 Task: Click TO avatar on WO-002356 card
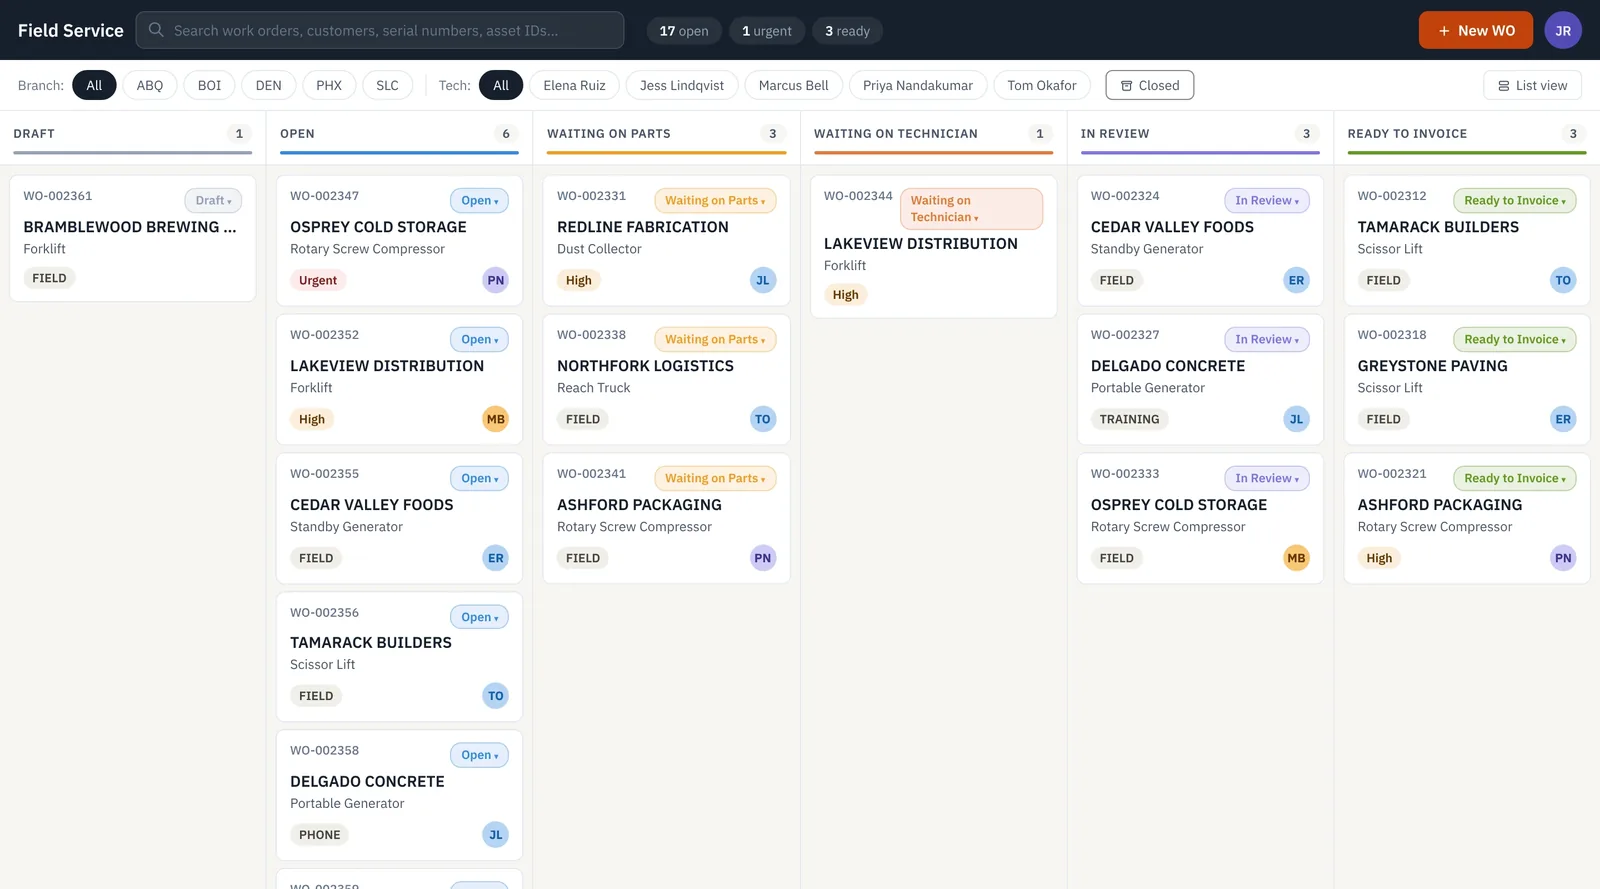pyautogui.click(x=495, y=696)
